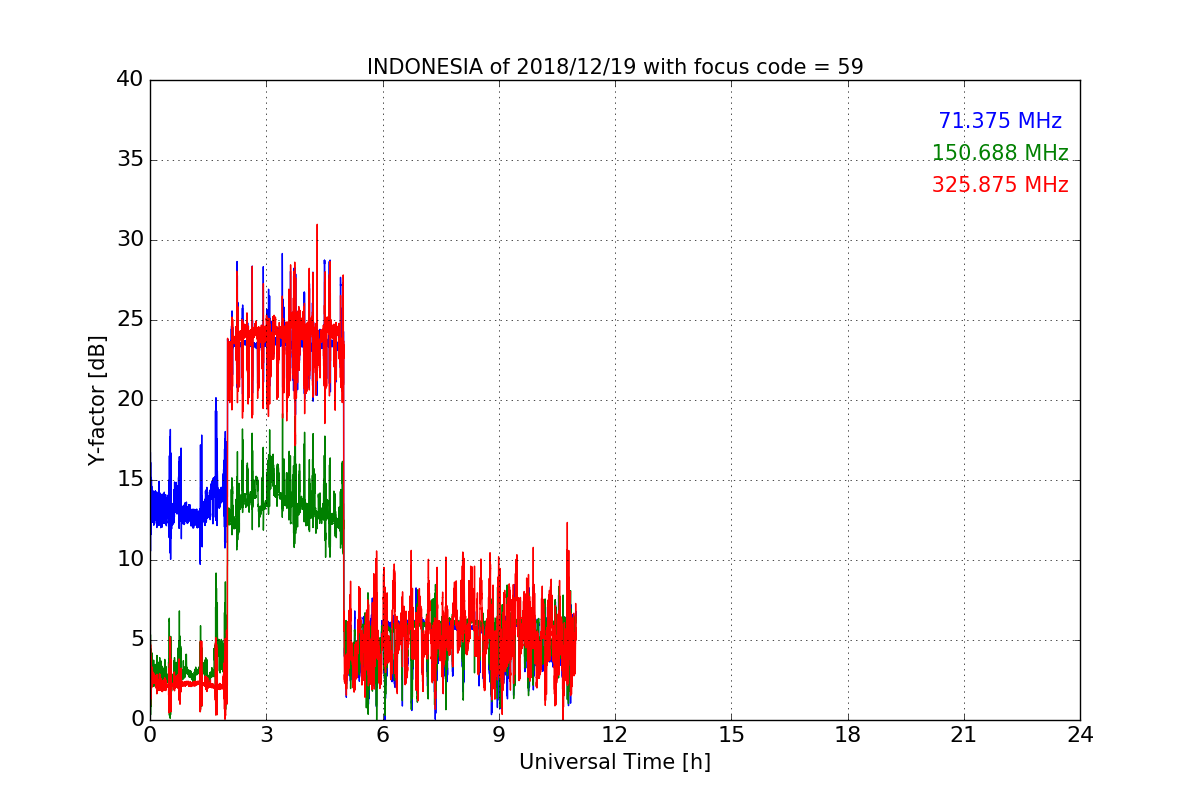This screenshot has width=1200, height=800.
Task: Click the x-axis tick label 24
Action: point(1080,735)
